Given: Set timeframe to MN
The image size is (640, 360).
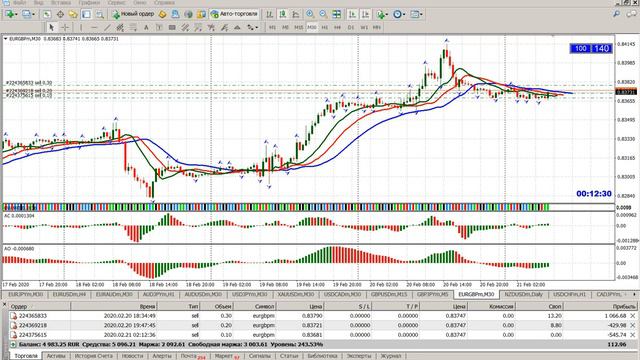Looking at the screenshot, I should 376,27.
